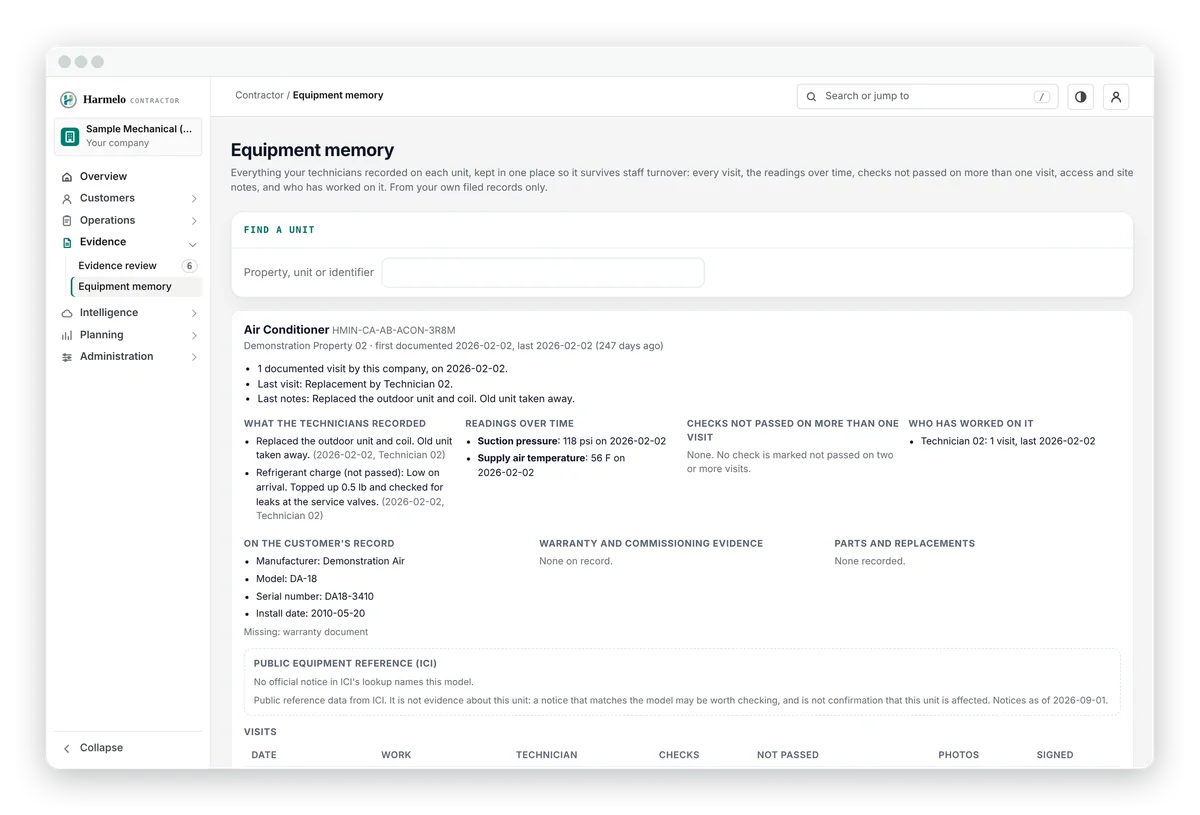Click the Collapse sidebar button

(128, 748)
